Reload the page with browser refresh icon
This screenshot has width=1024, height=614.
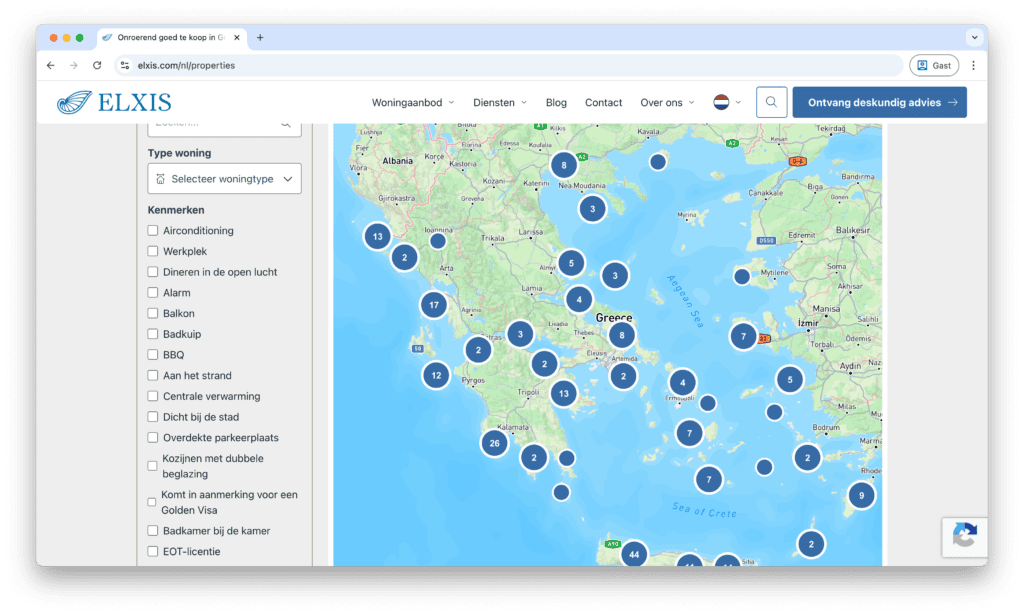pyautogui.click(x=97, y=65)
